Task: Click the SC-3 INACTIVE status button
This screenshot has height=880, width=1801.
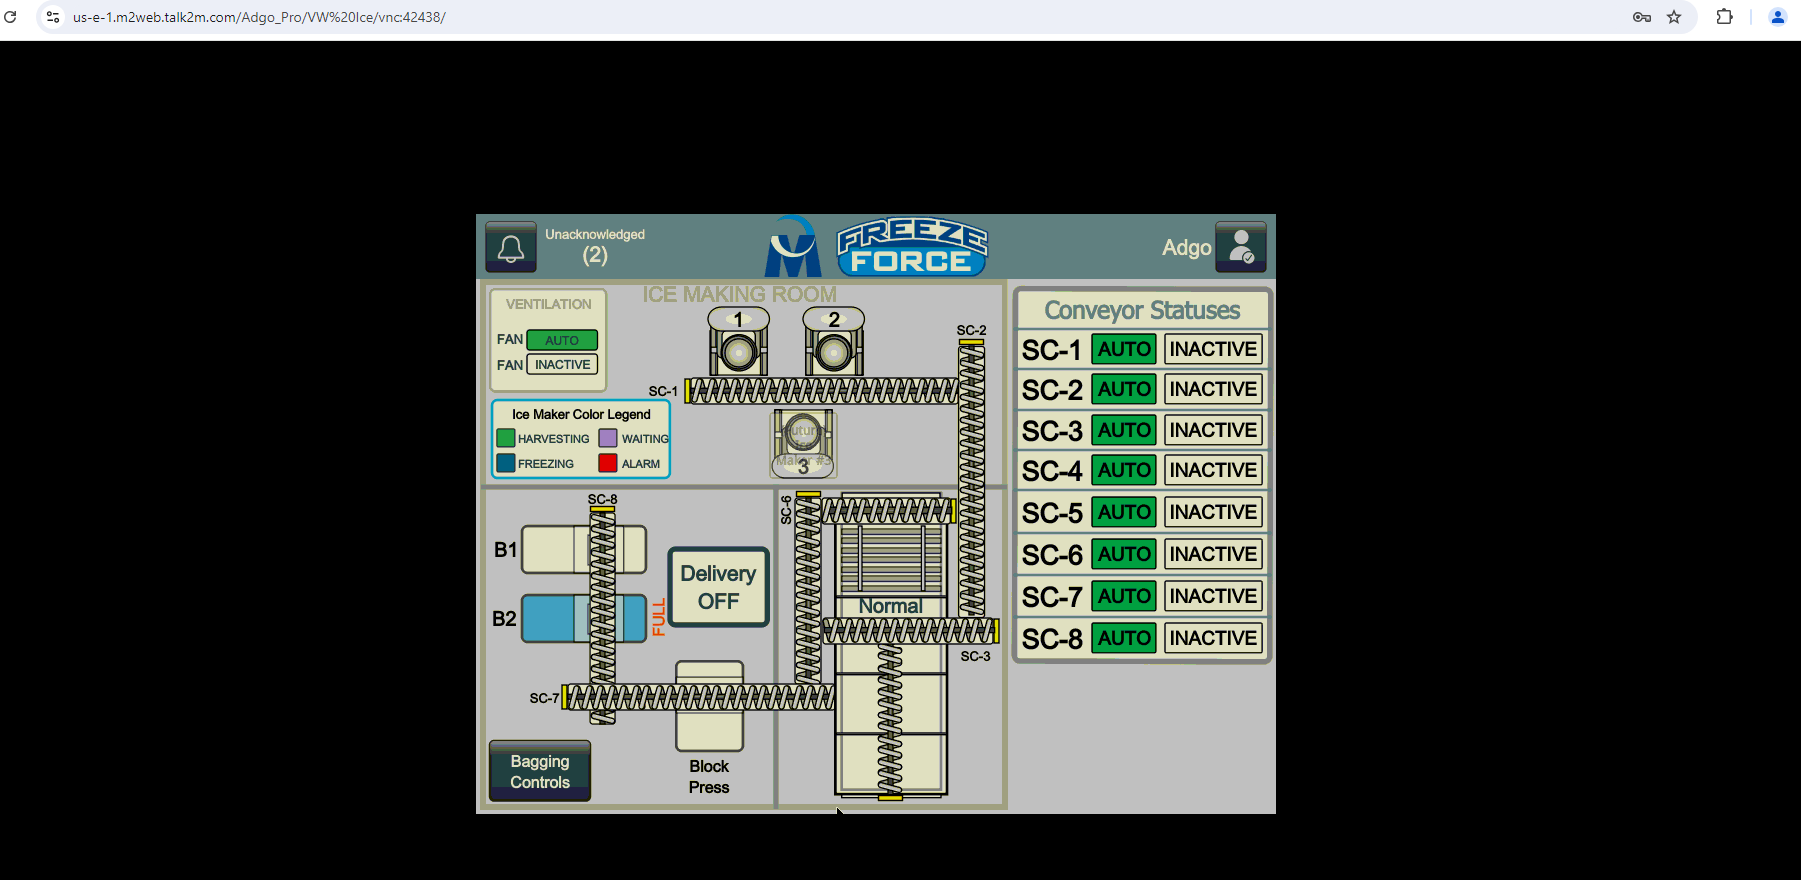Action: (1213, 430)
